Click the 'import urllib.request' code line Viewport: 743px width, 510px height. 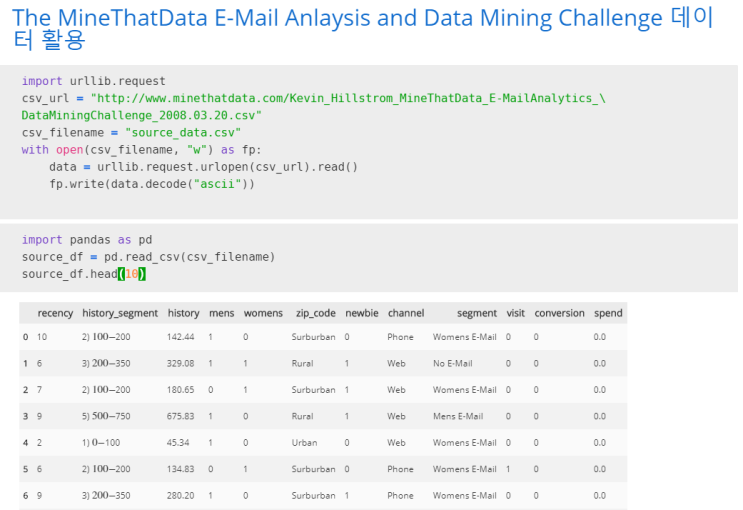[x=93, y=81]
